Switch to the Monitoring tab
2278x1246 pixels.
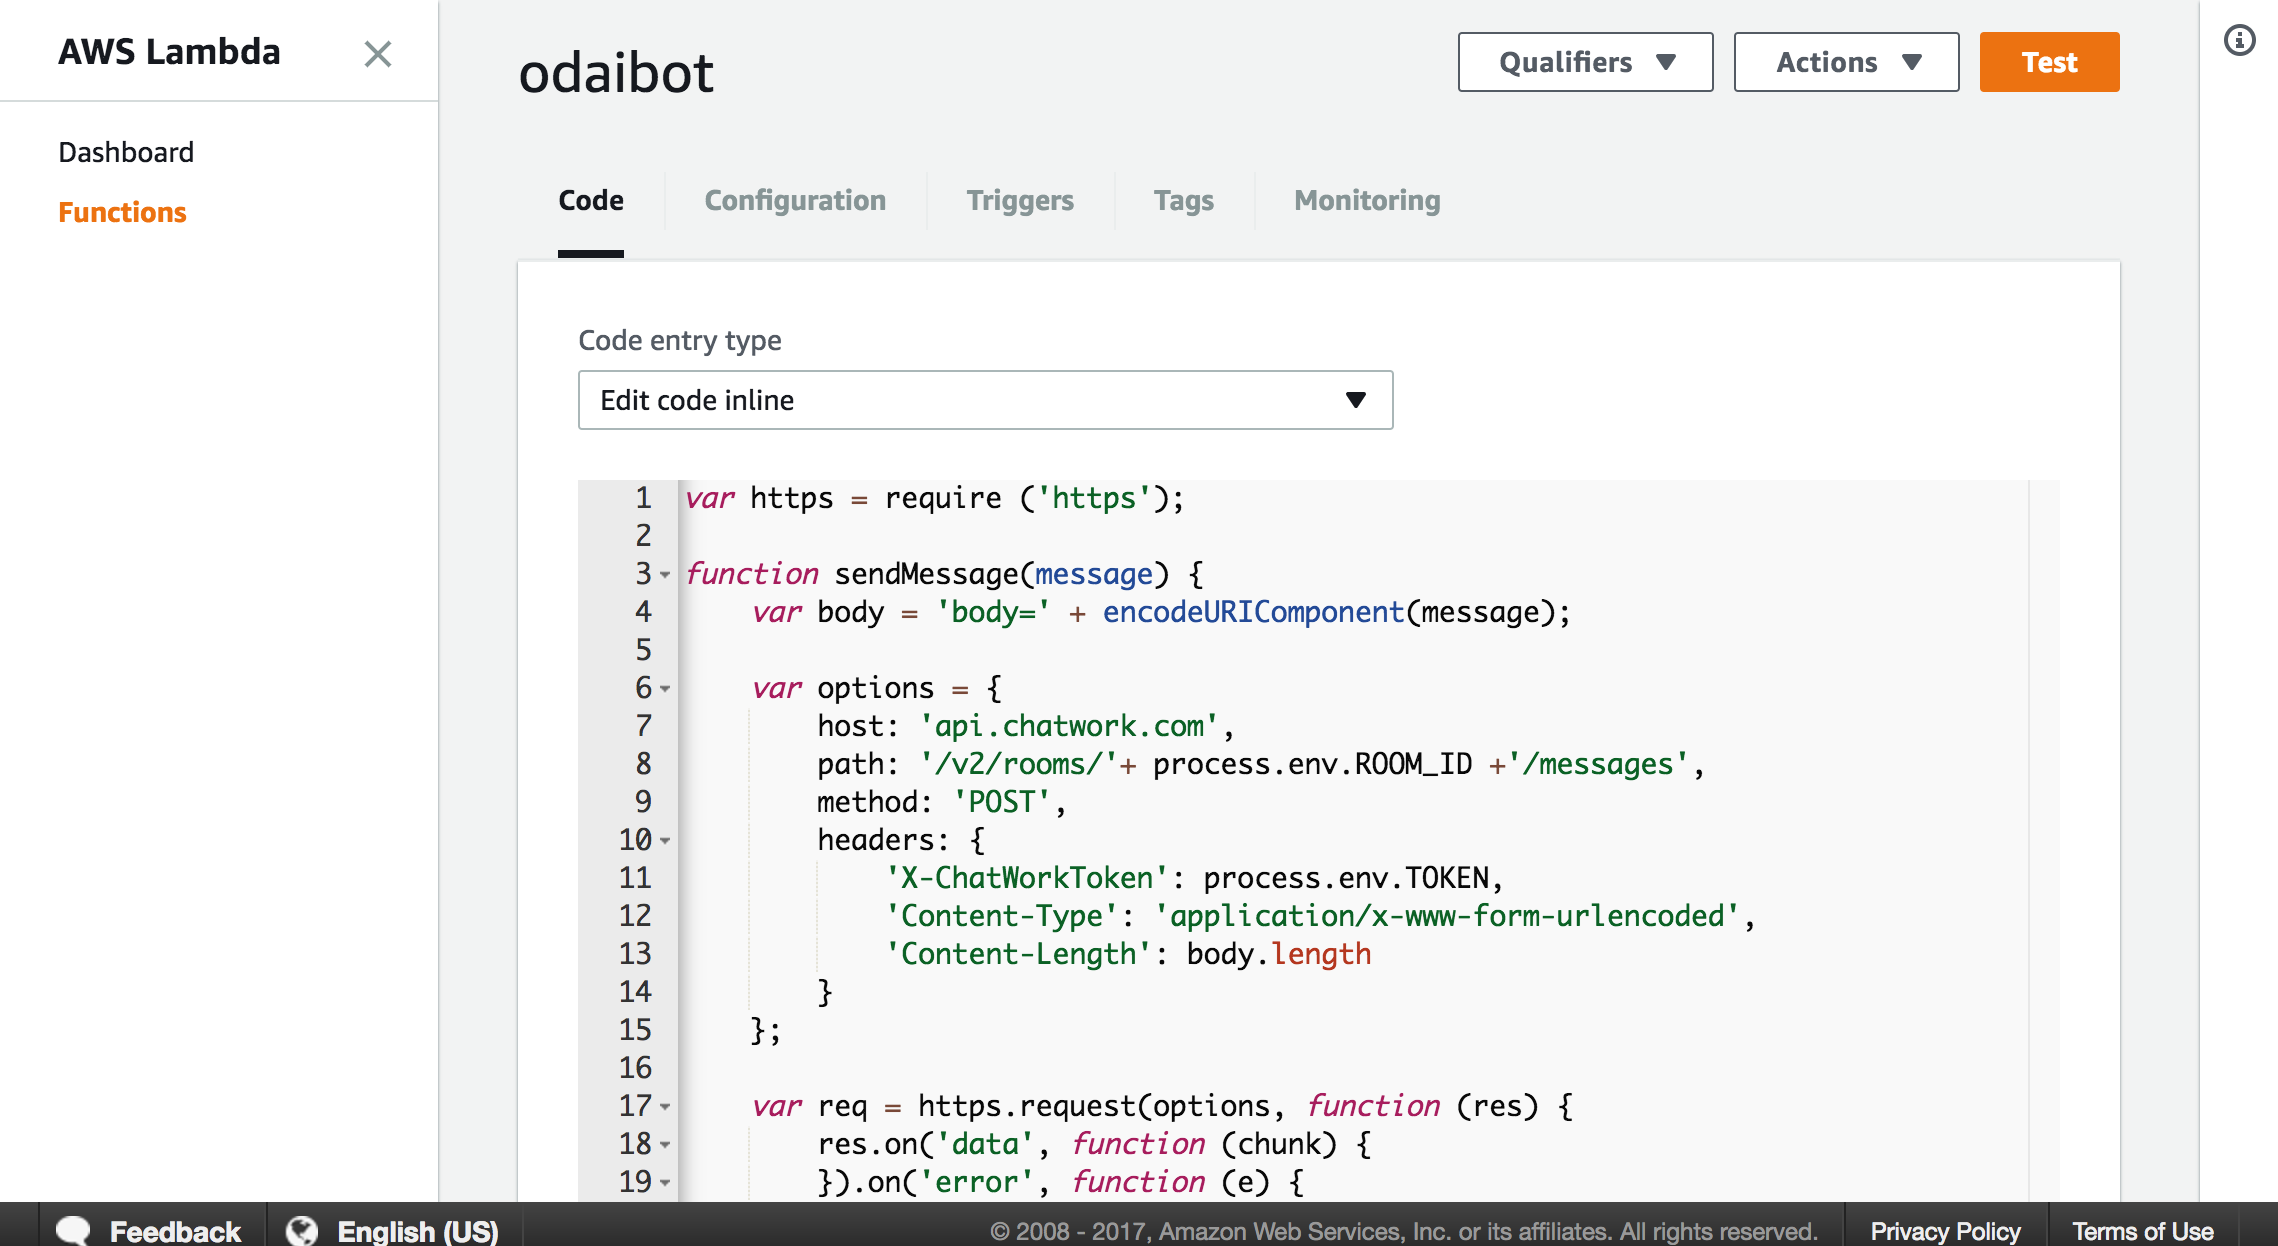[1367, 200]
